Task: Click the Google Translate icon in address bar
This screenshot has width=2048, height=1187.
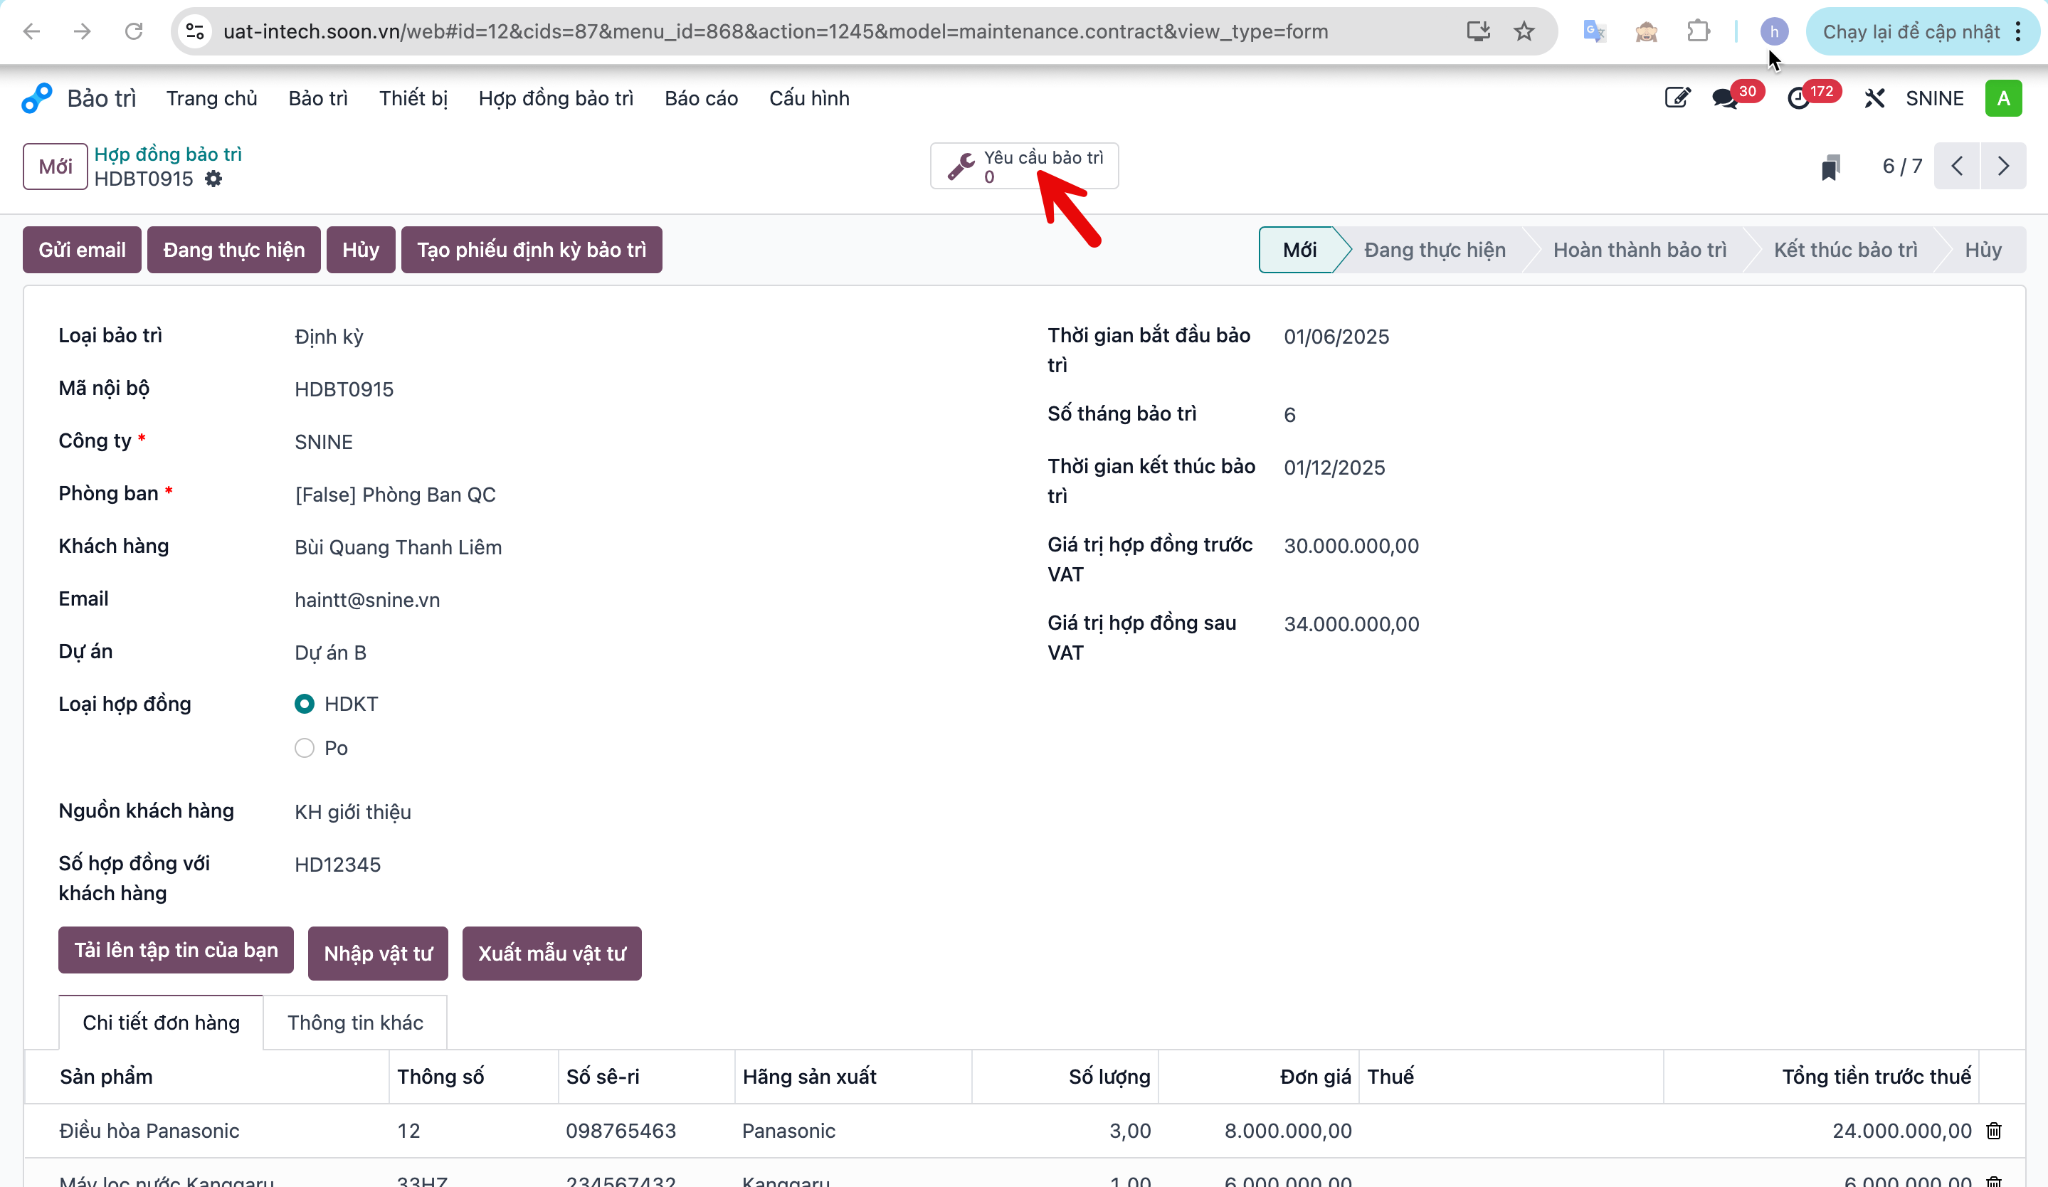Action: coord(1594,31)
